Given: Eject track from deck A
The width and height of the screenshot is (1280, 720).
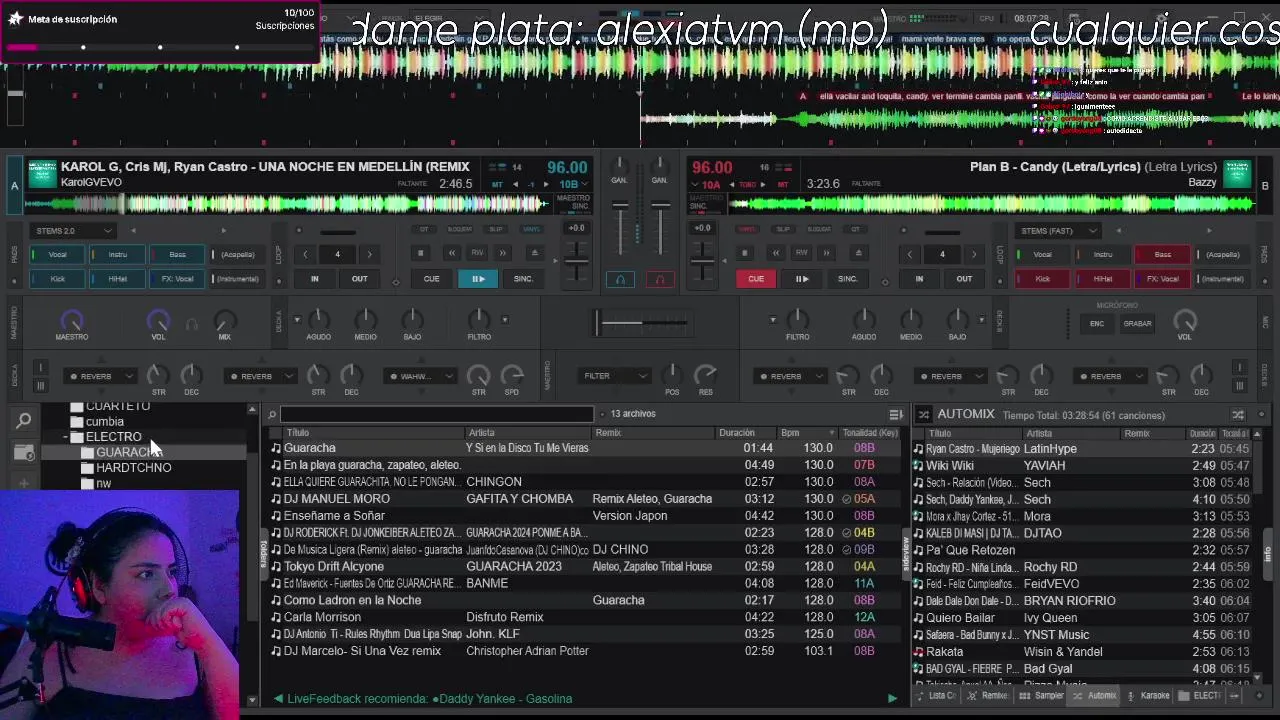Looking at the screenshot, I should coord(534,253).
